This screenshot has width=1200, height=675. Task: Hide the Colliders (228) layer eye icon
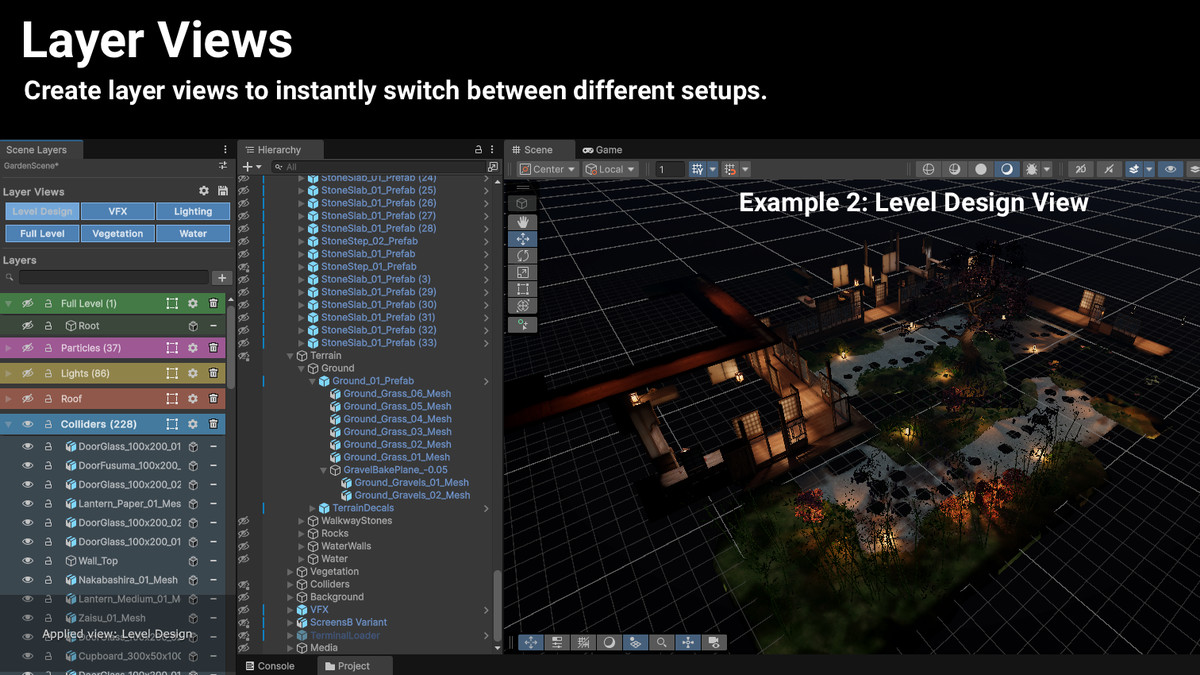28,423
